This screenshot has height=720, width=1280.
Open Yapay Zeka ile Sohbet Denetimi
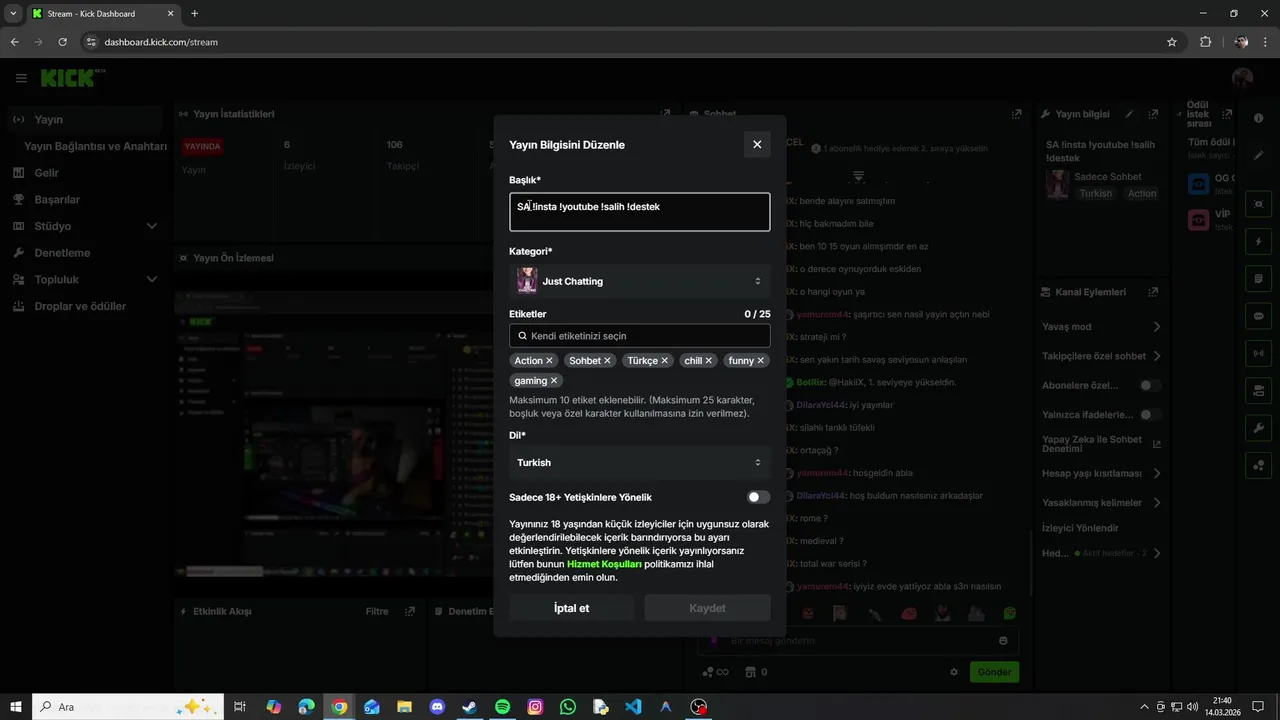pyautogui.click(x=1101, y=444)
